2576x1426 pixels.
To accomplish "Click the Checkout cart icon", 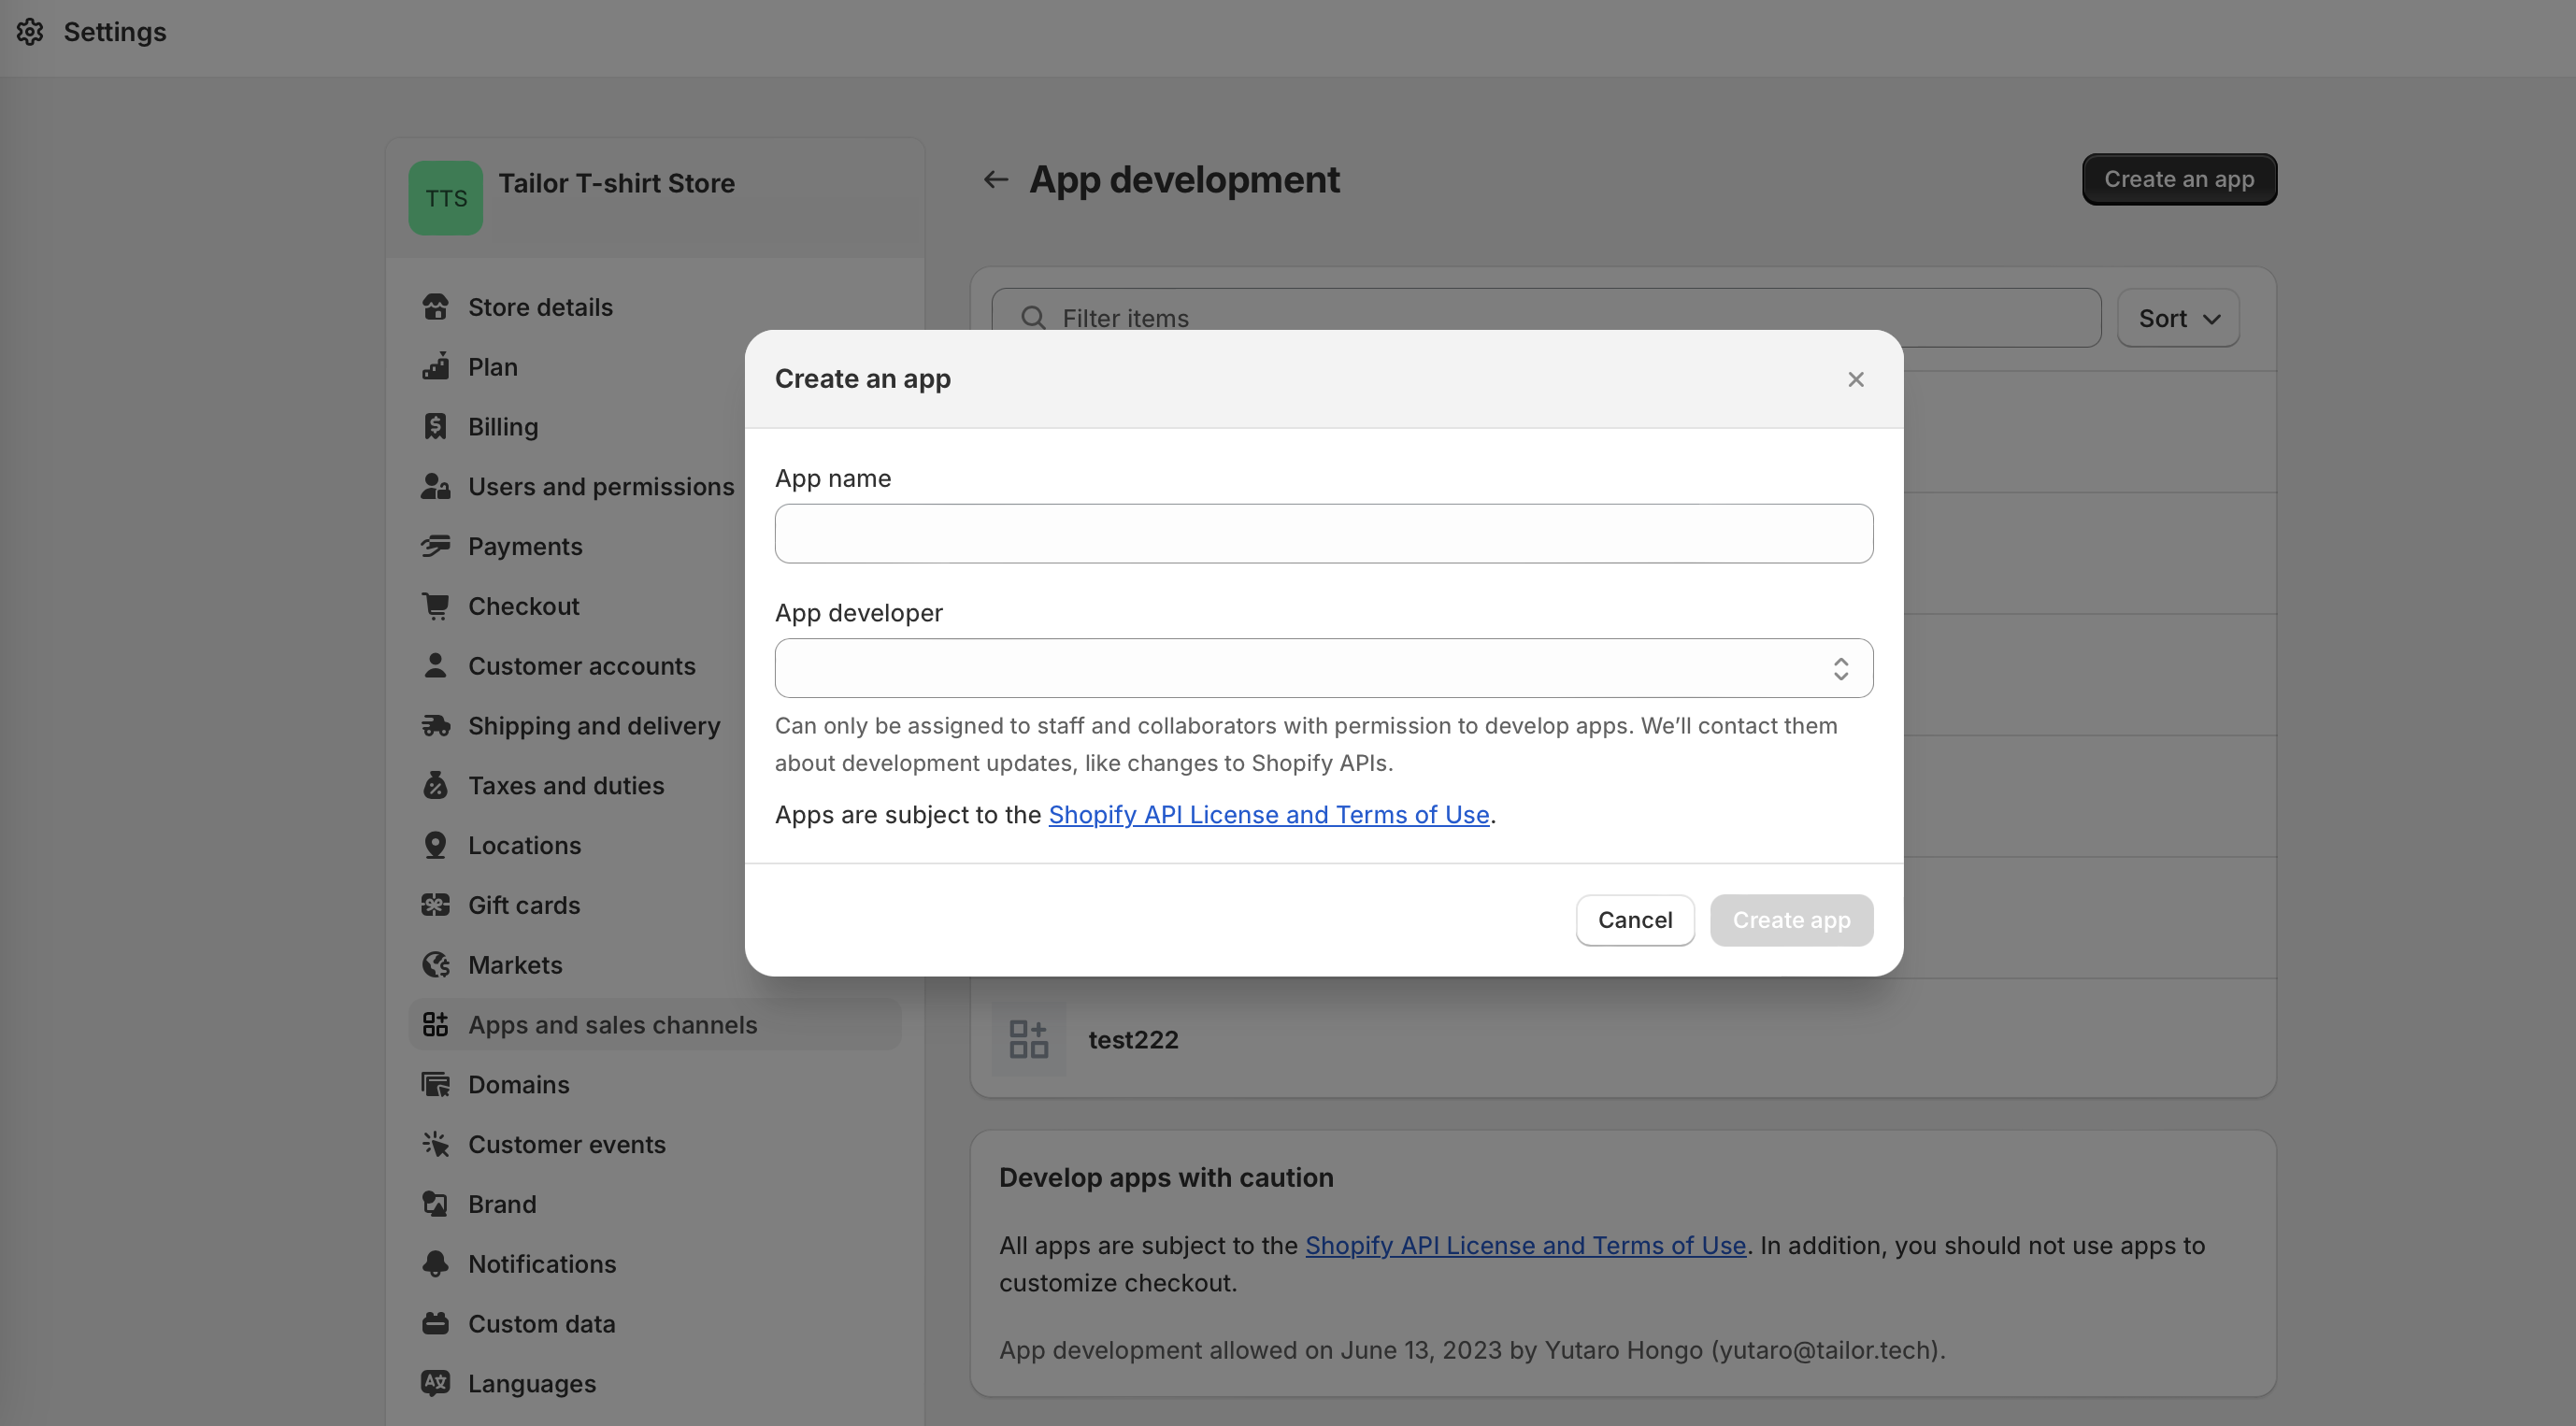I will click(436, 606).
